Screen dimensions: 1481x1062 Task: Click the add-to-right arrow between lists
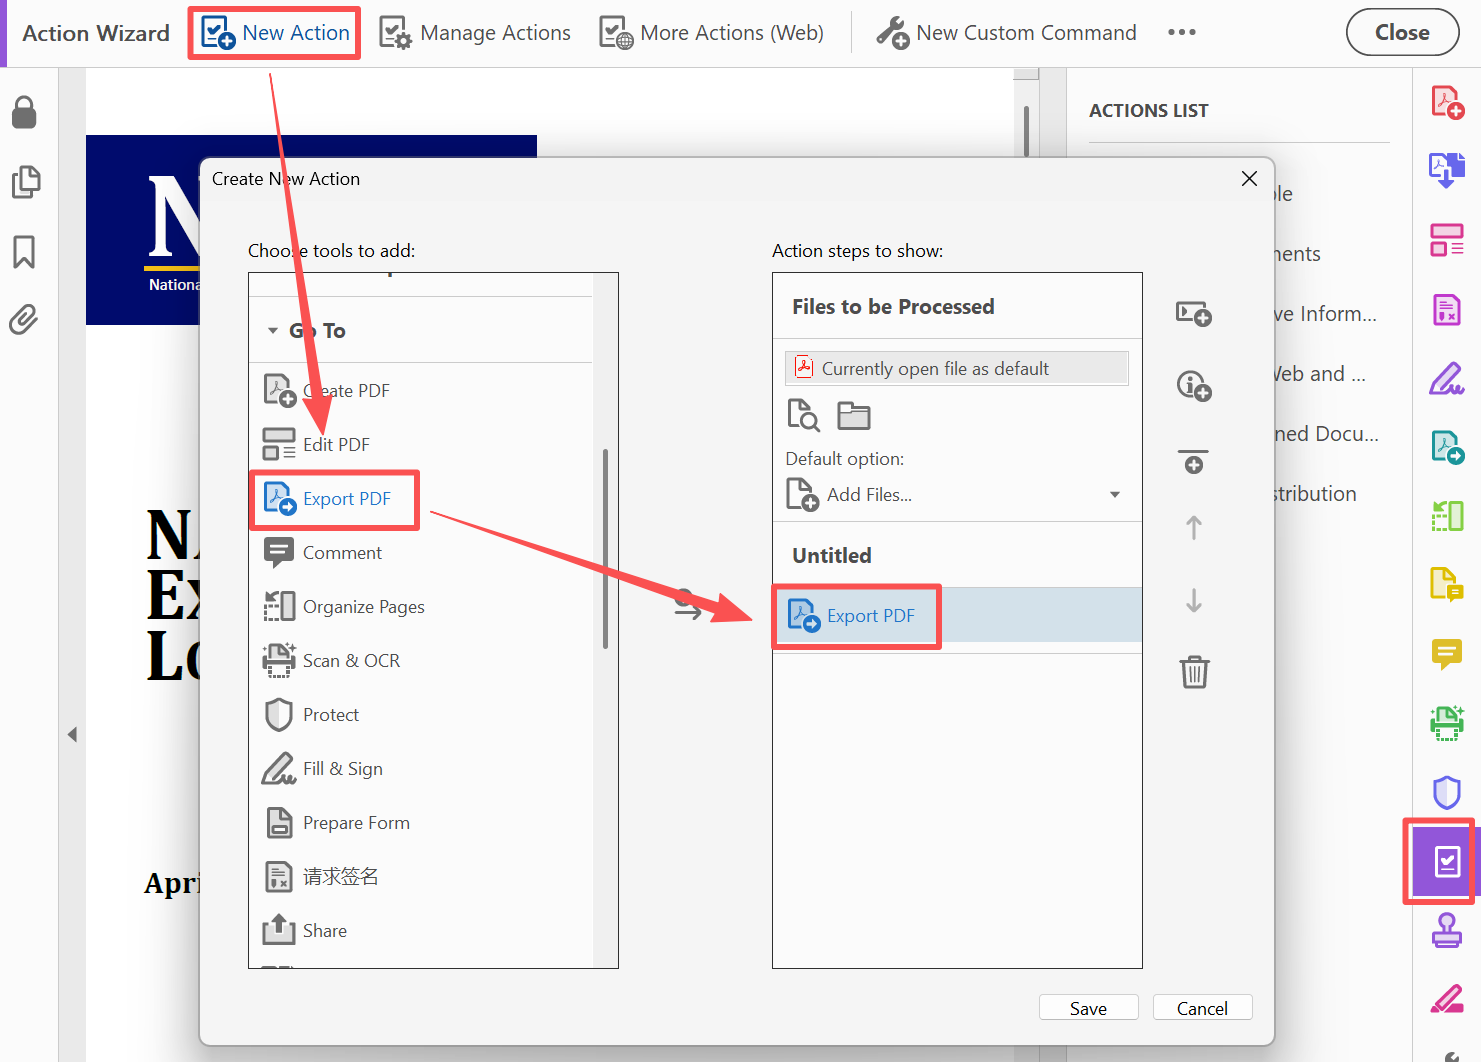point(687,605)
